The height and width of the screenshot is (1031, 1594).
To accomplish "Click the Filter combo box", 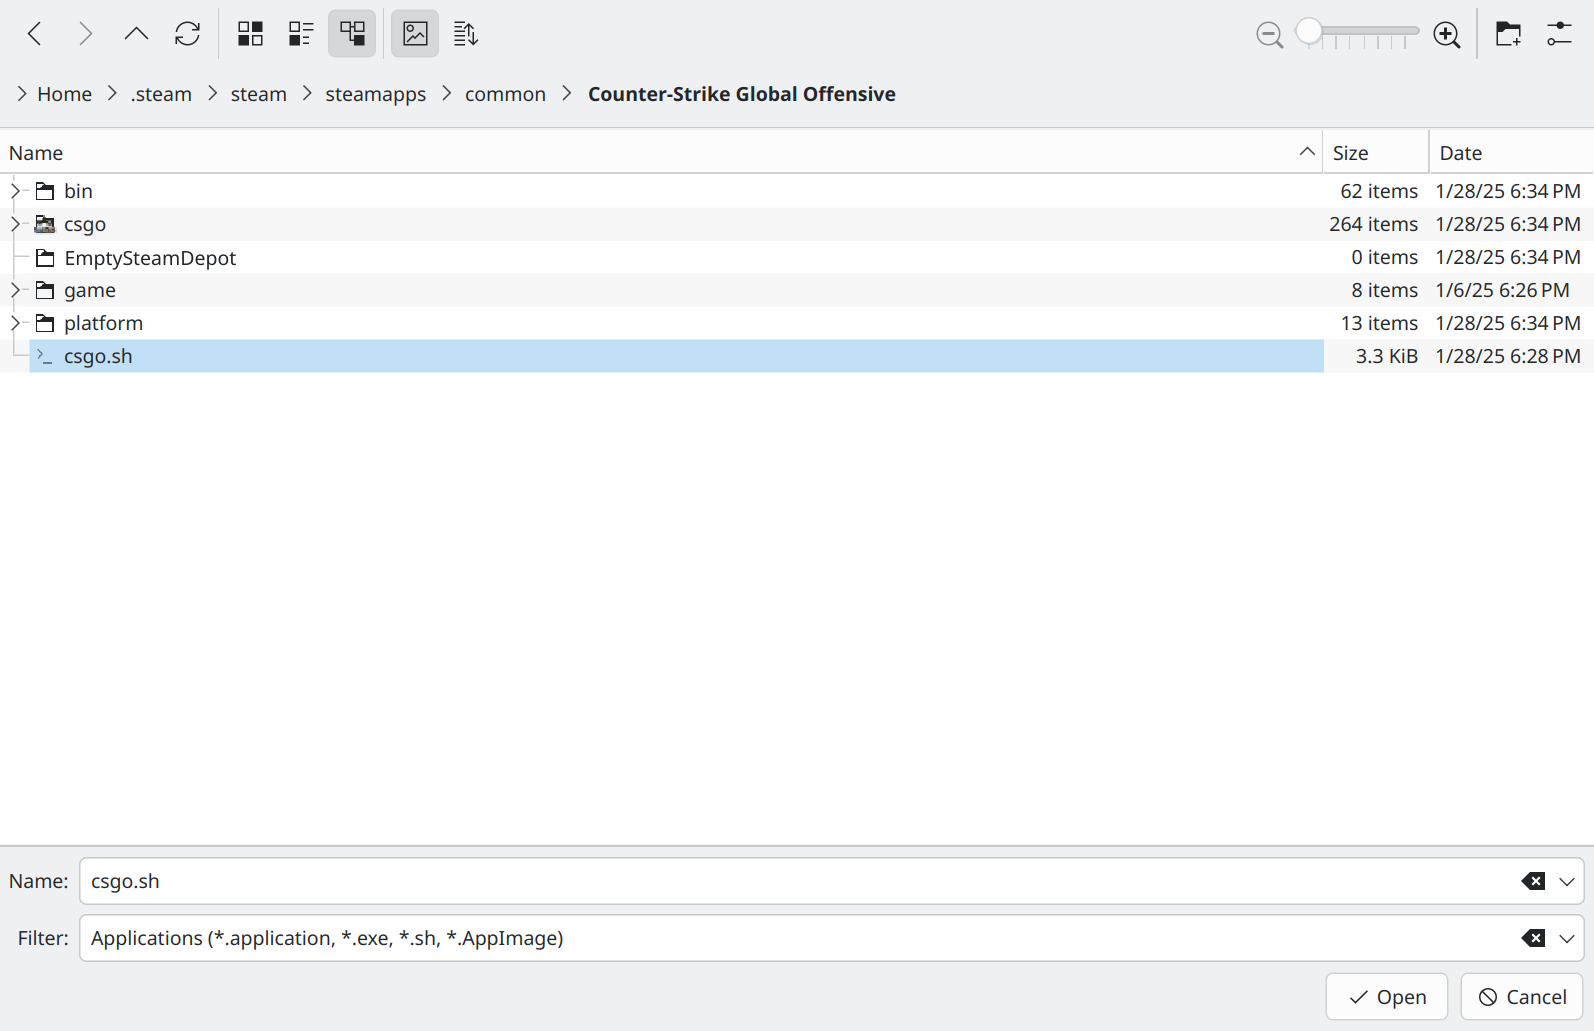I will point(800,938).
